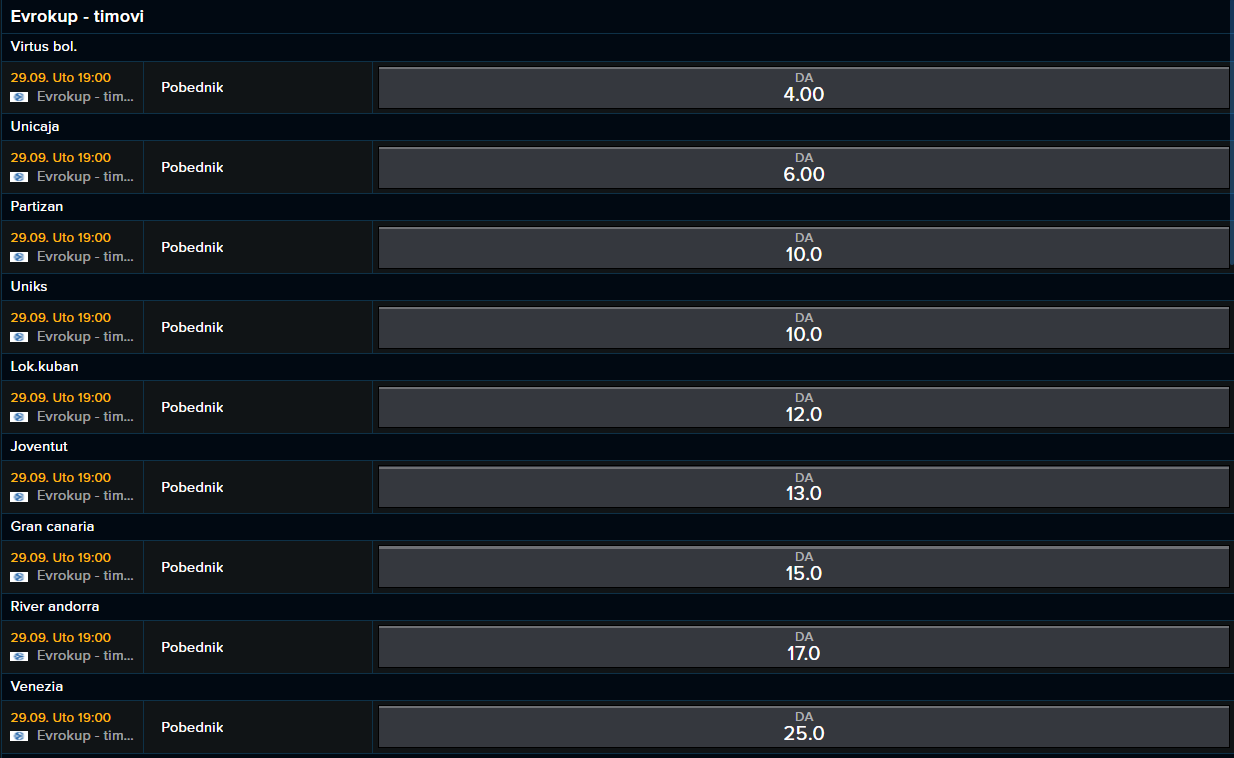This screenshot has width=1234, height=758.
Task: Click the league flag icon in Joventut row
Action: point(19,497)
